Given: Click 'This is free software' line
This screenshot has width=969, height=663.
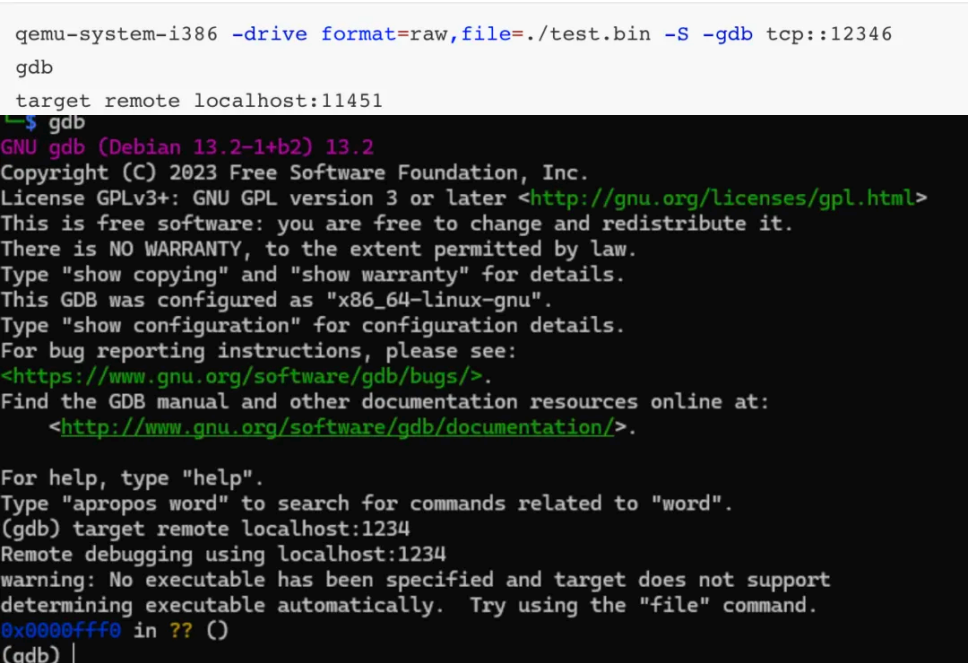Looking at the screenshot, I should tap(396, 223).
